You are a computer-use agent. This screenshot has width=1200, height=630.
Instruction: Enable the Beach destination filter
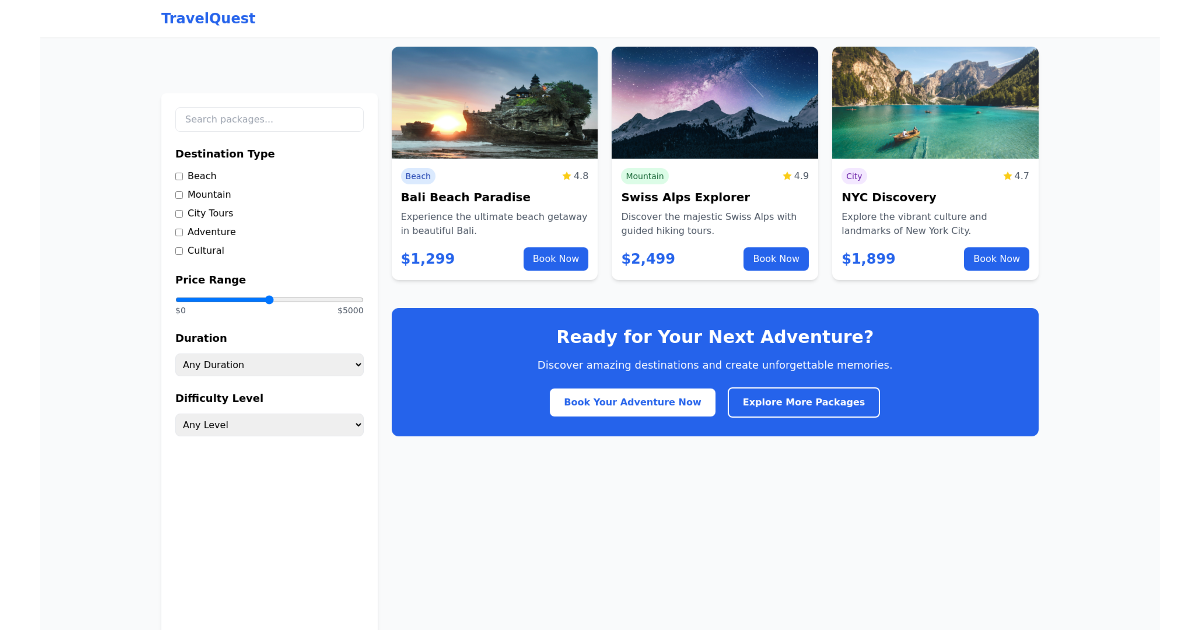178,175
